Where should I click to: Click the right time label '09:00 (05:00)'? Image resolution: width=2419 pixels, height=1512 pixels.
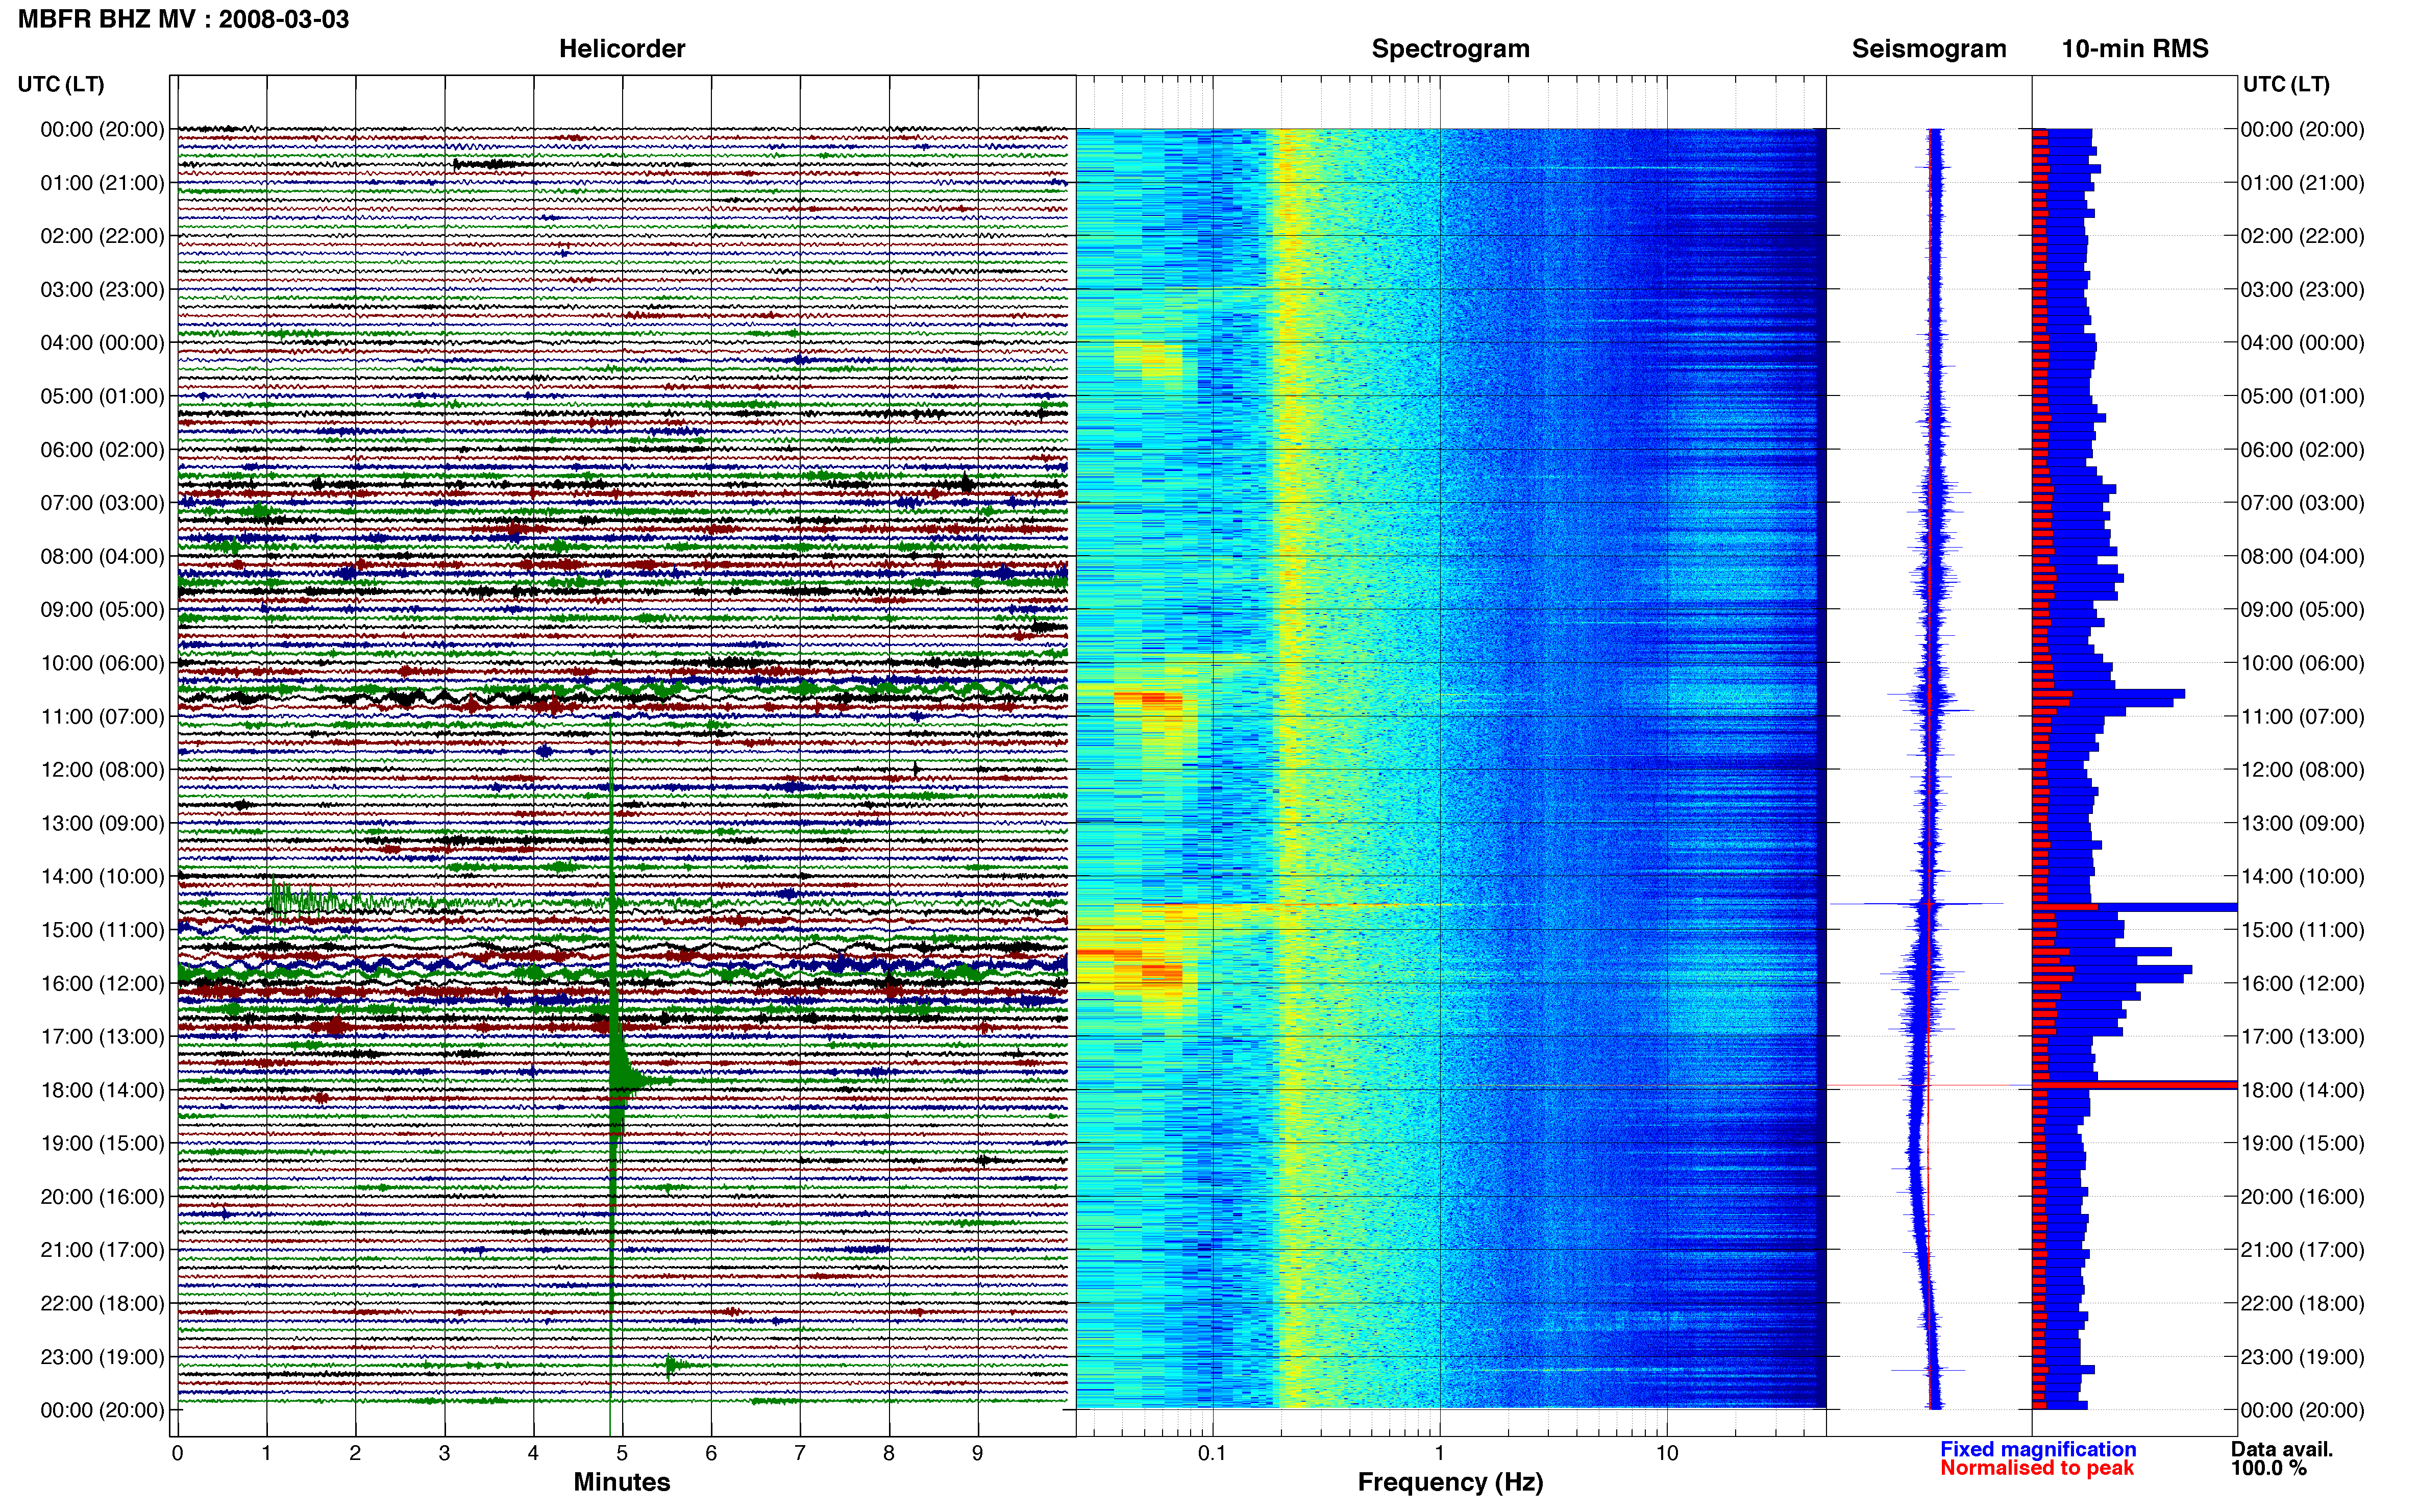tap(2302, 610)
